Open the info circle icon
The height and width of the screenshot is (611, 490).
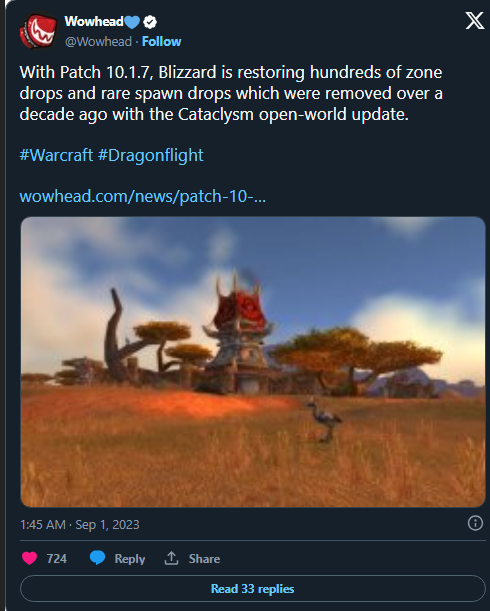475,523
